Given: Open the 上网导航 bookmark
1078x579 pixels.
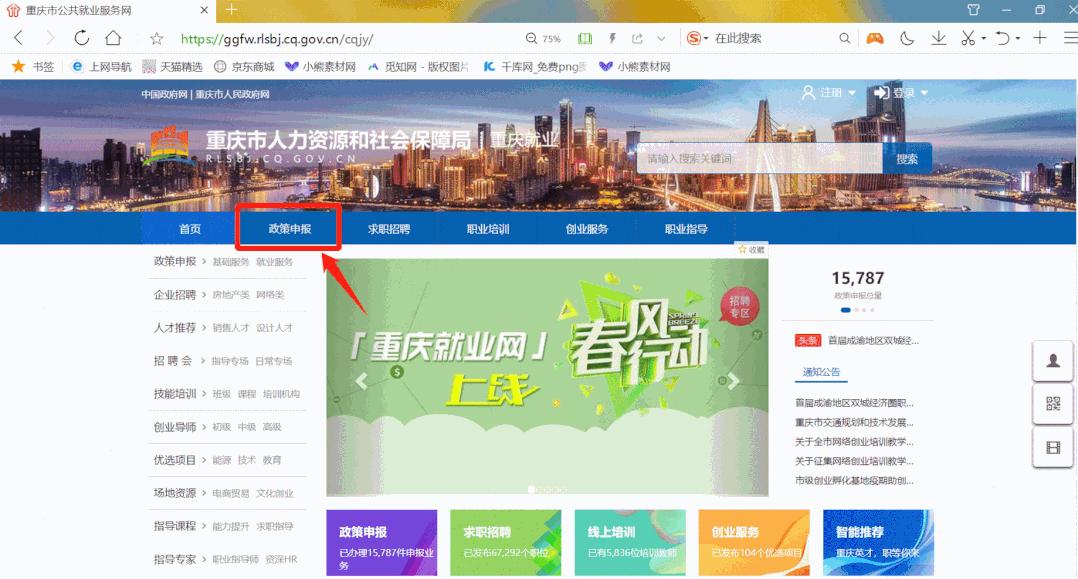Looking at the screenshot, I should 101,67.
